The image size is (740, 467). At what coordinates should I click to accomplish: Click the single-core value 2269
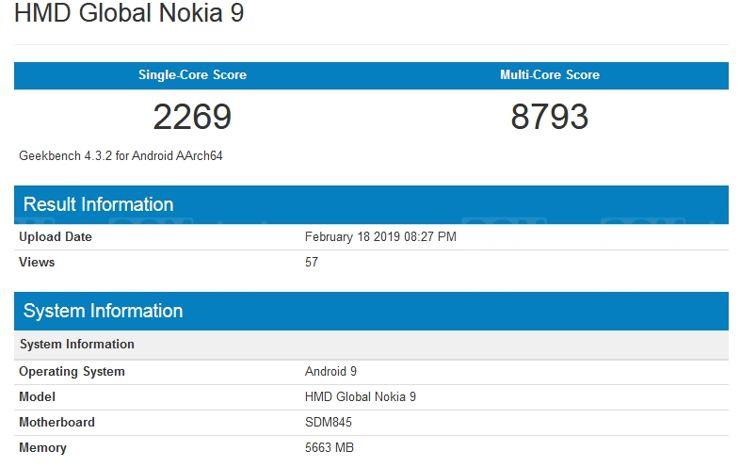[x=192, y=117]
